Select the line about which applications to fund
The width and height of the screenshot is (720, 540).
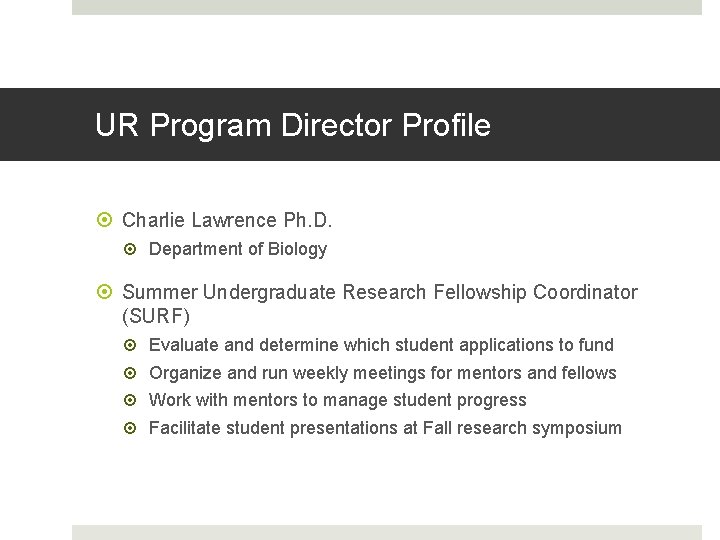(381, 345)
